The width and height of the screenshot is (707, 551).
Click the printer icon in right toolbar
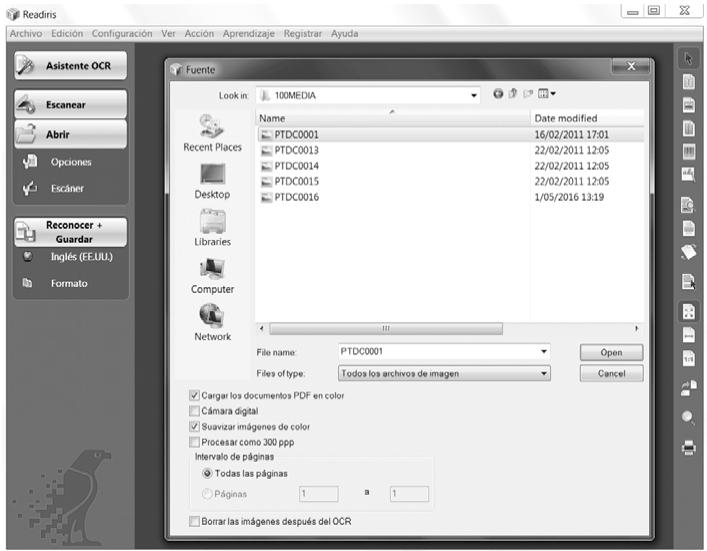point(689,448)
